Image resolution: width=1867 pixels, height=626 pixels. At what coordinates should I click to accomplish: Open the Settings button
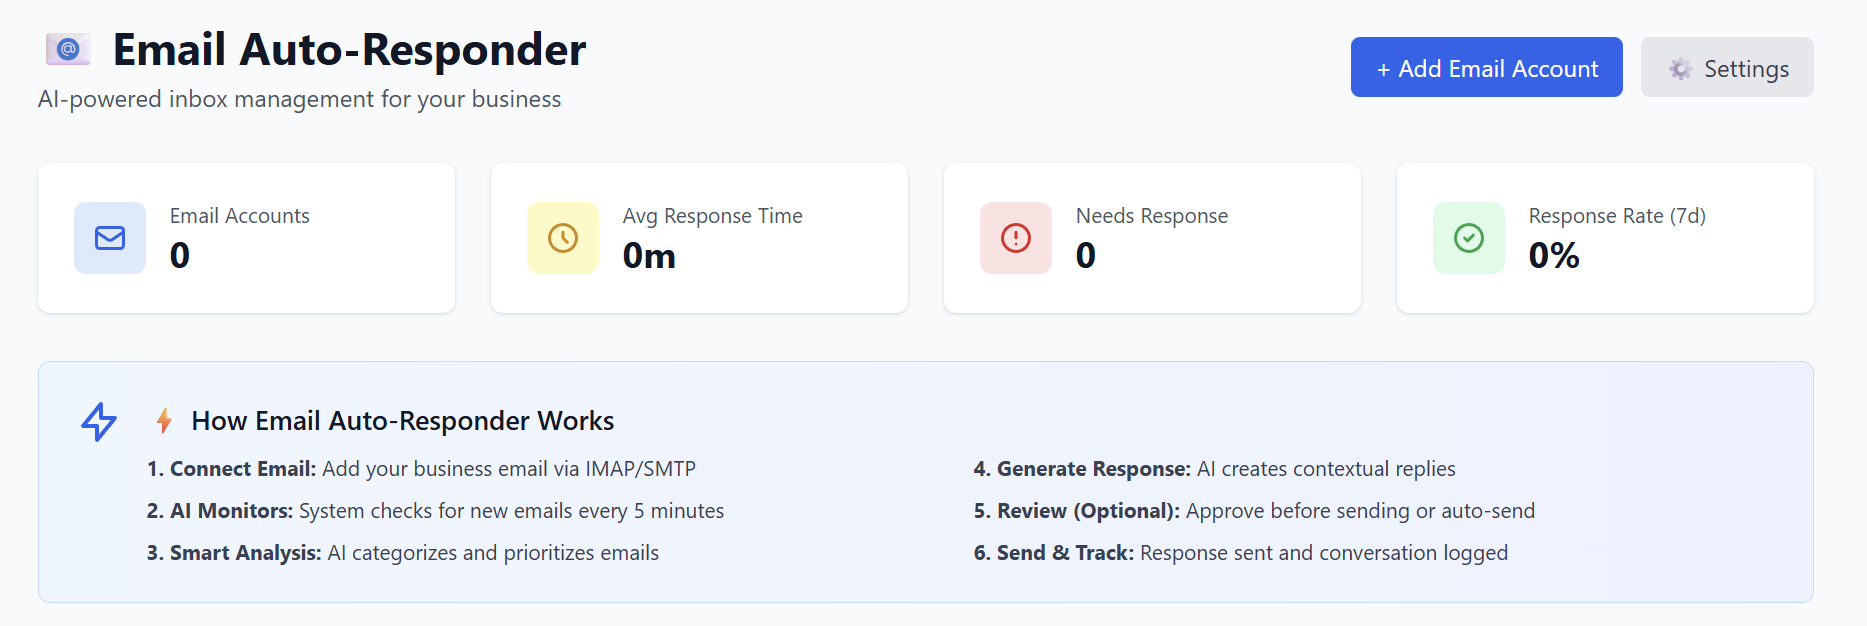[x=1727, y=68]
